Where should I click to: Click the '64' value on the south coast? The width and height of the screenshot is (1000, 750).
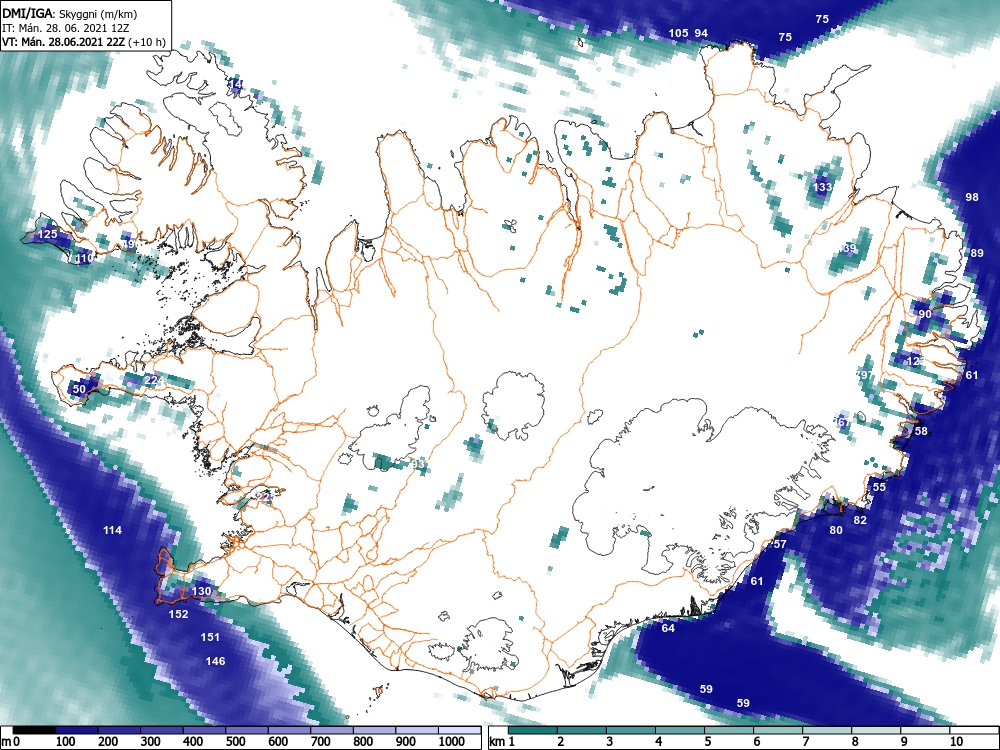(668, 628)
